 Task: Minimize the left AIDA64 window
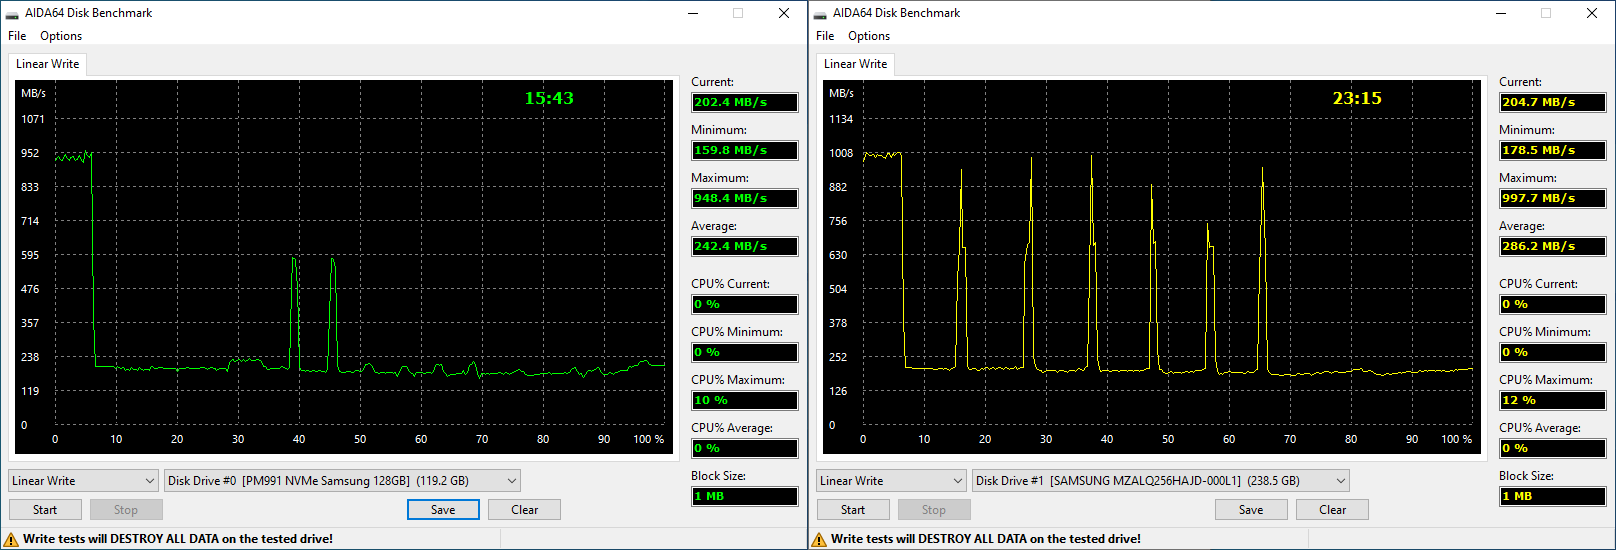pos(693,14)
